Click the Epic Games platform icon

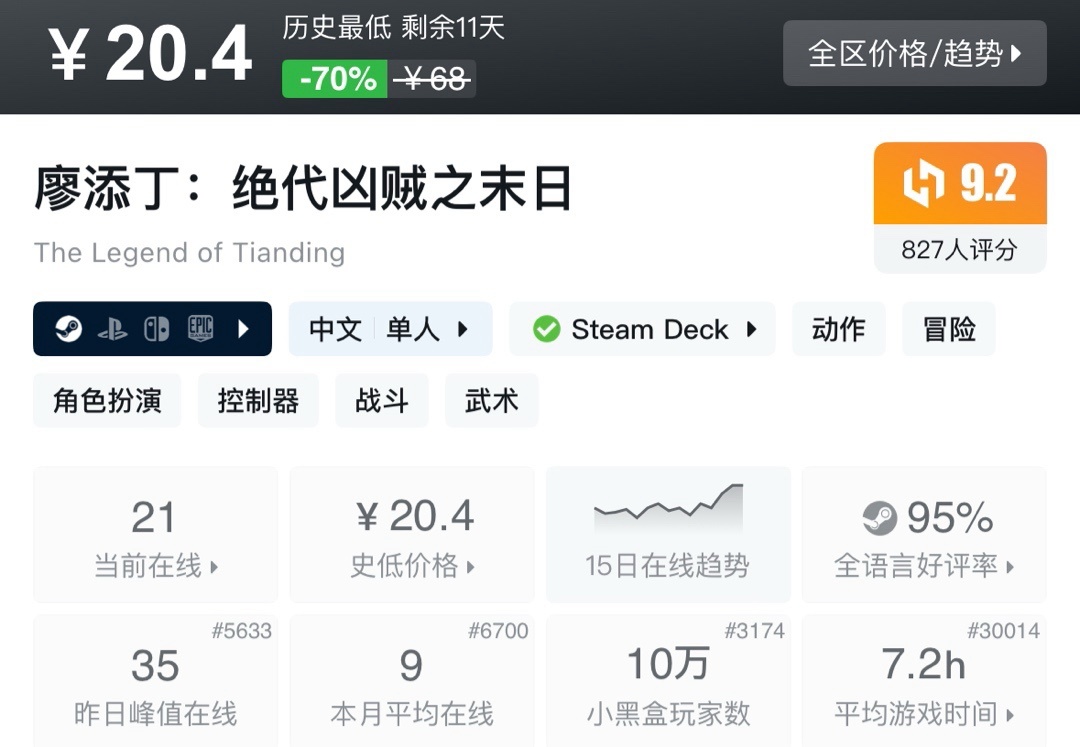pos(200,329)
